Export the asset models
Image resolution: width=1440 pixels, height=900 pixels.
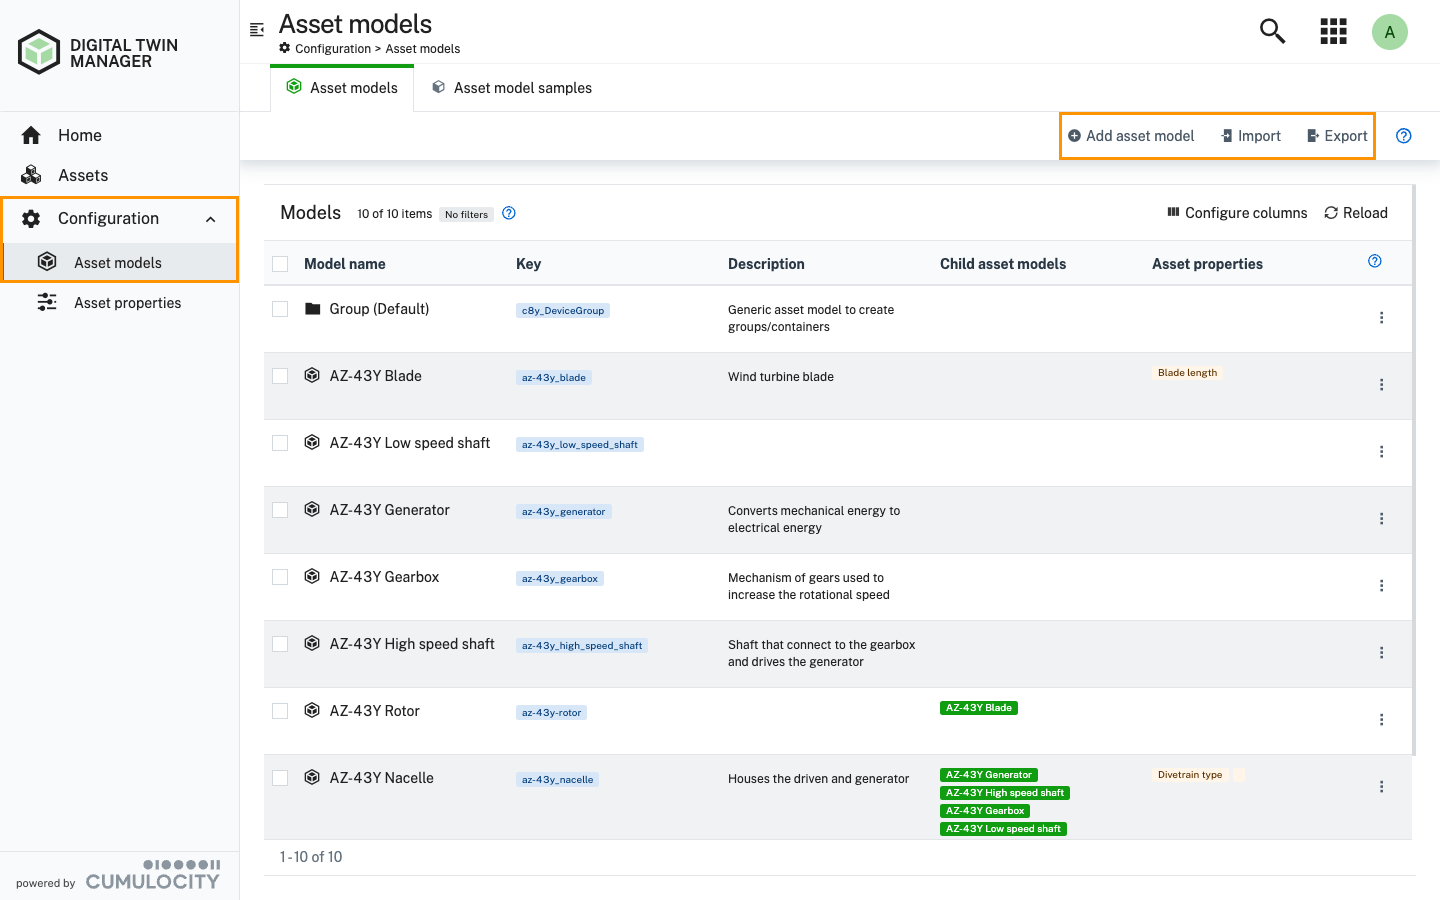[x=1335, y=135]
